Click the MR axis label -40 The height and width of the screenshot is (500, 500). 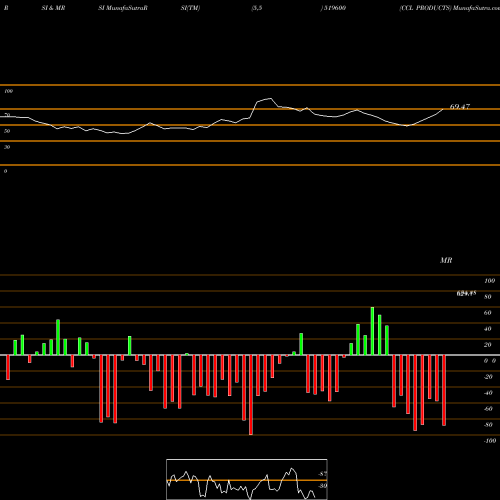[488, 393]
